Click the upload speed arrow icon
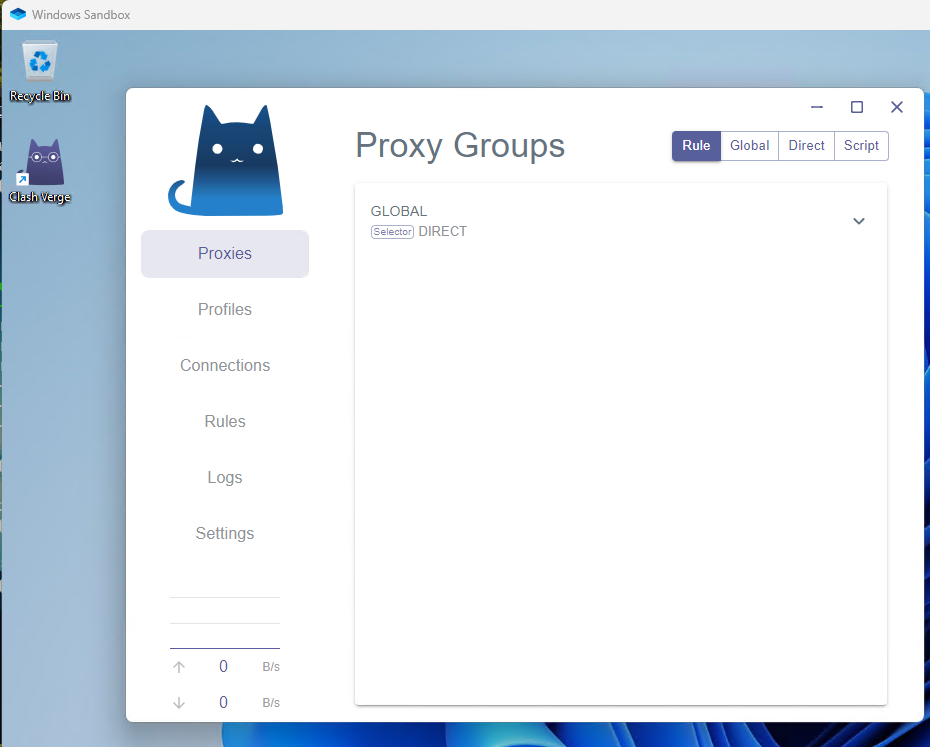930x747 pixels. point(178,666)
